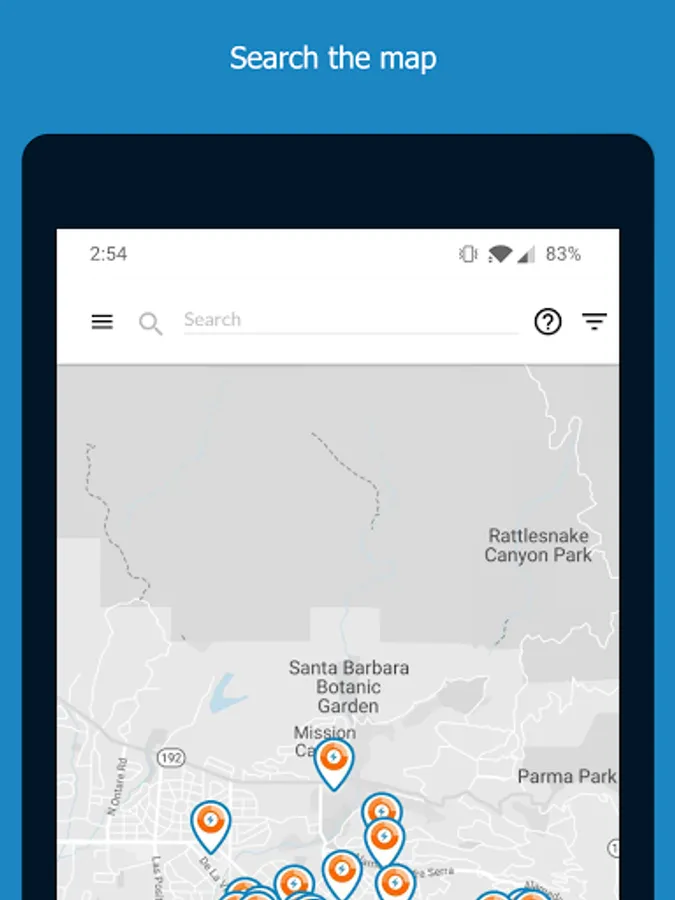Tap the Santa Barbara Botanic Garden label

[348, 686]
